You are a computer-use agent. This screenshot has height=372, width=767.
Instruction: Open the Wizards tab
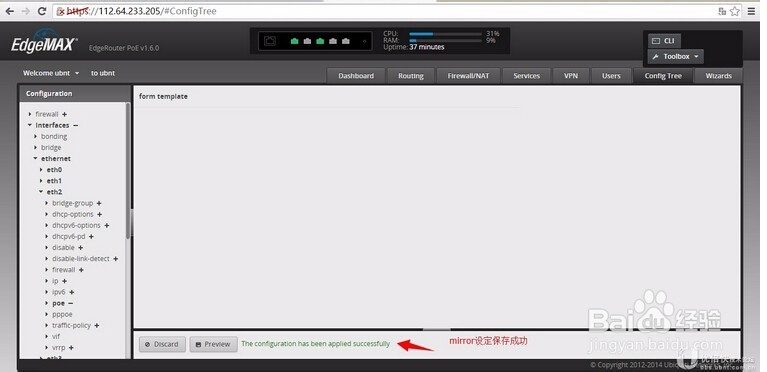tap(718, 76)
